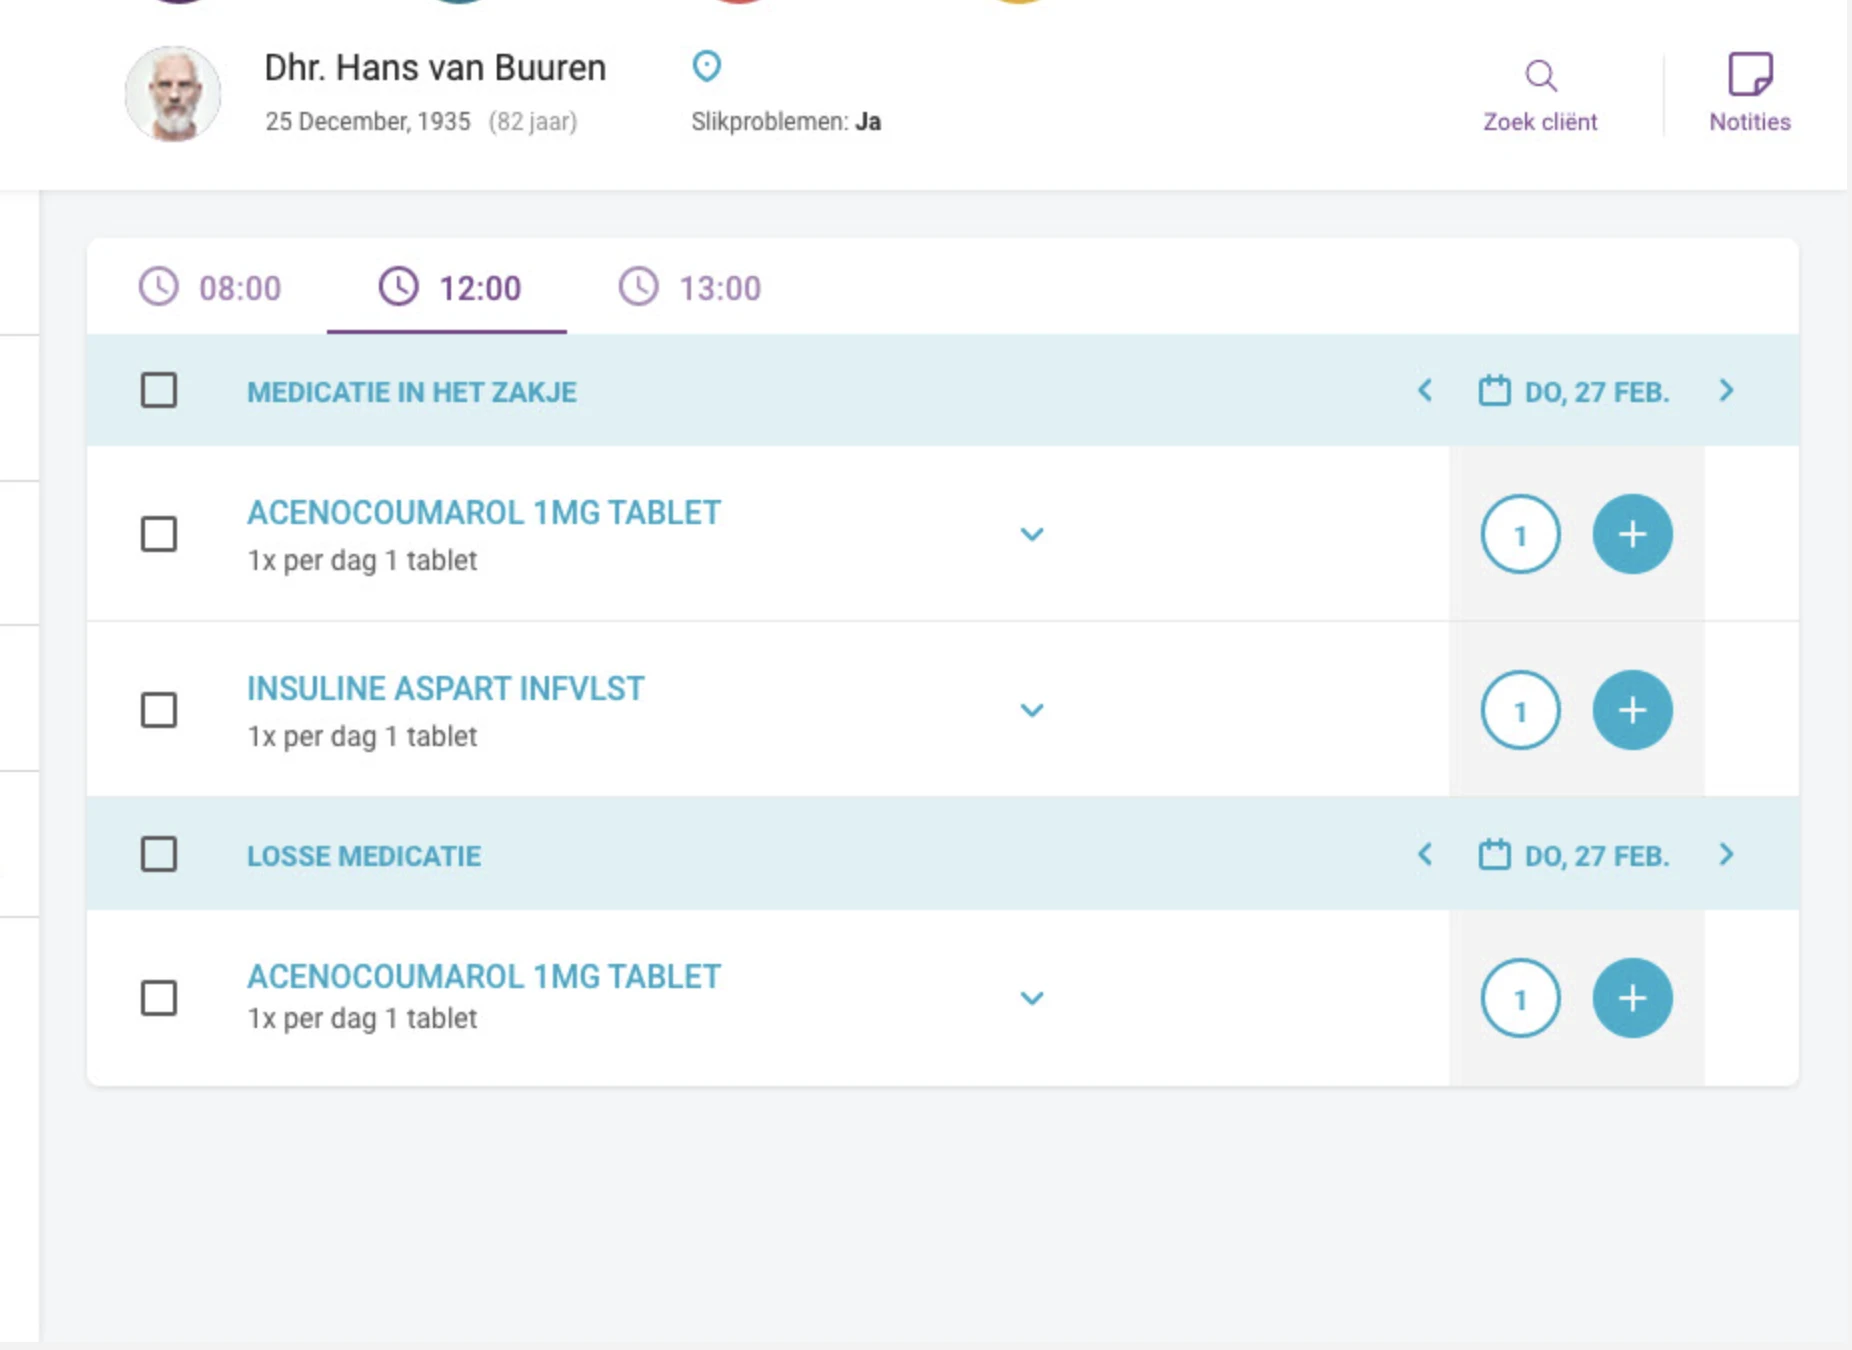The height and width of the screenshot is (1350, 1852).
Task: Expand first Acenocoumarol 1mg tablet details
Action: click(x=1031, y=534)
